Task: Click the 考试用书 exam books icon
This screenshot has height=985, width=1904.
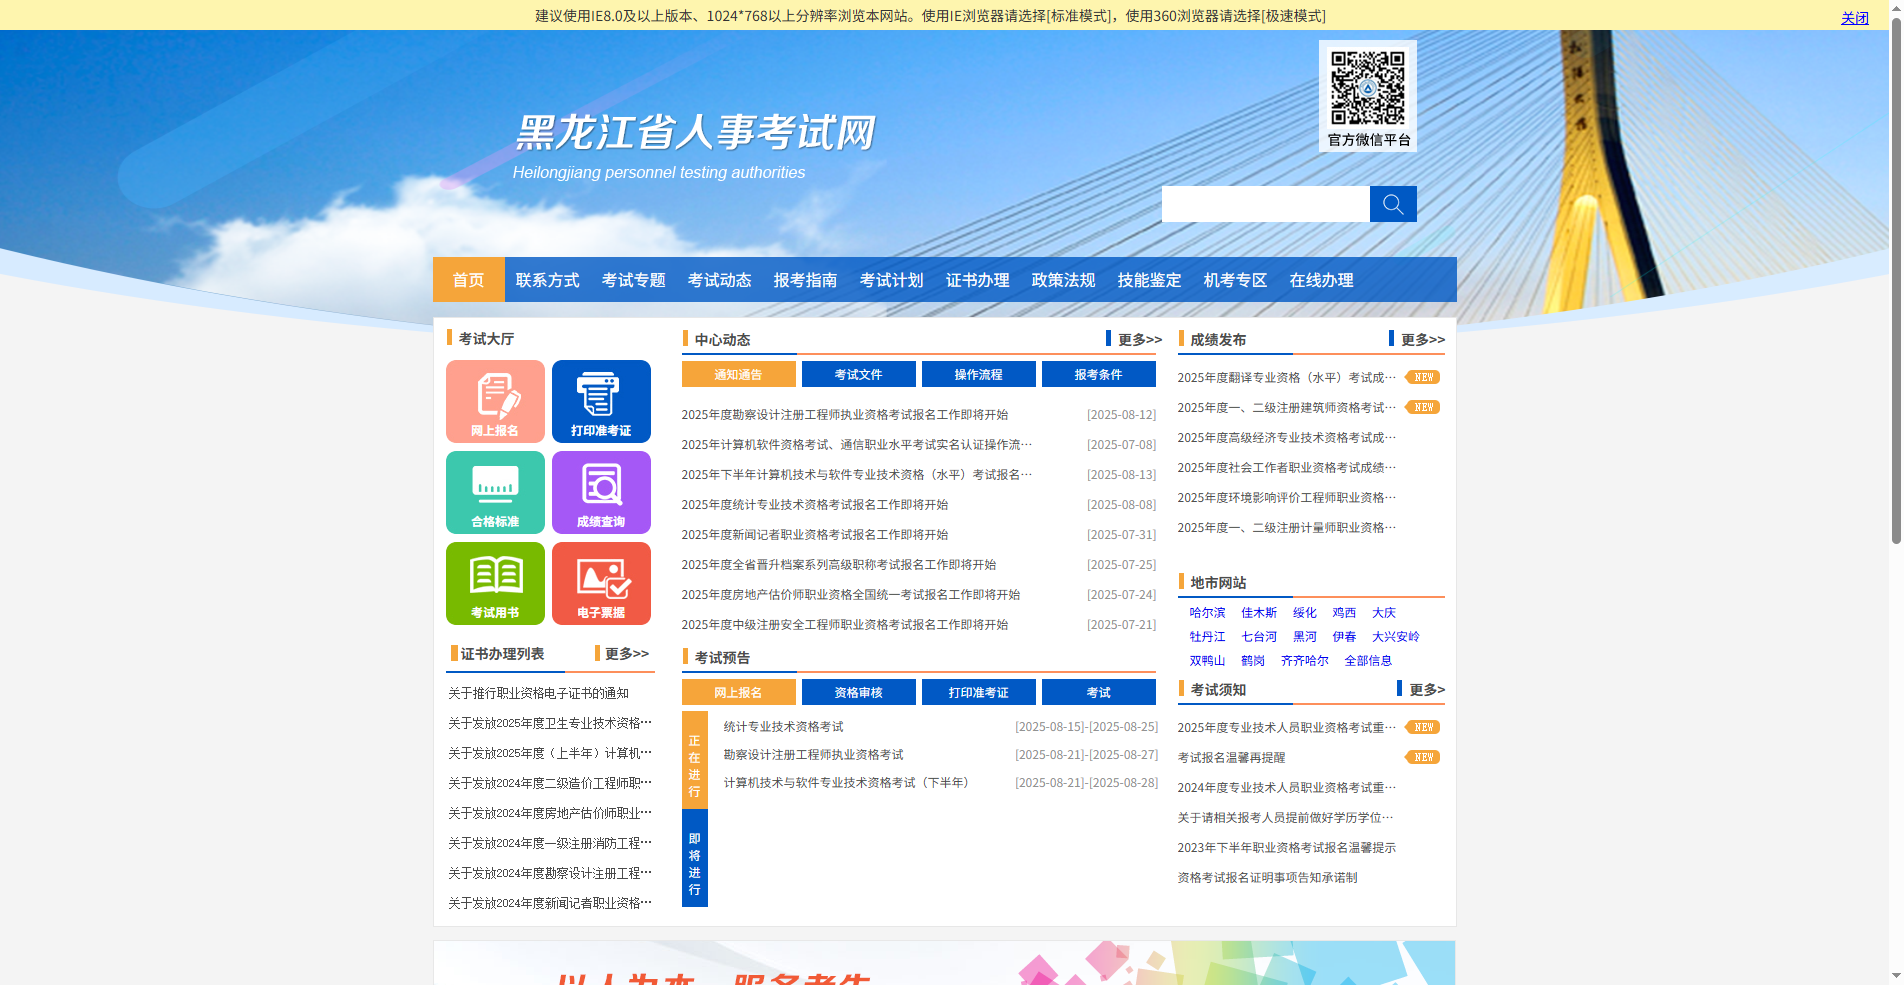Action: point(495,583)
